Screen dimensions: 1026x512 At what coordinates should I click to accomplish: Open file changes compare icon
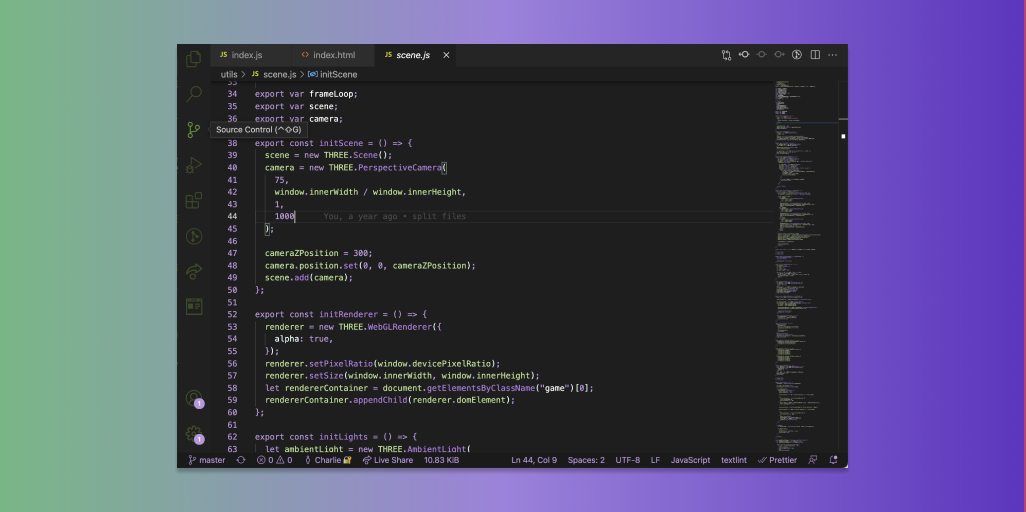point(726,55)
